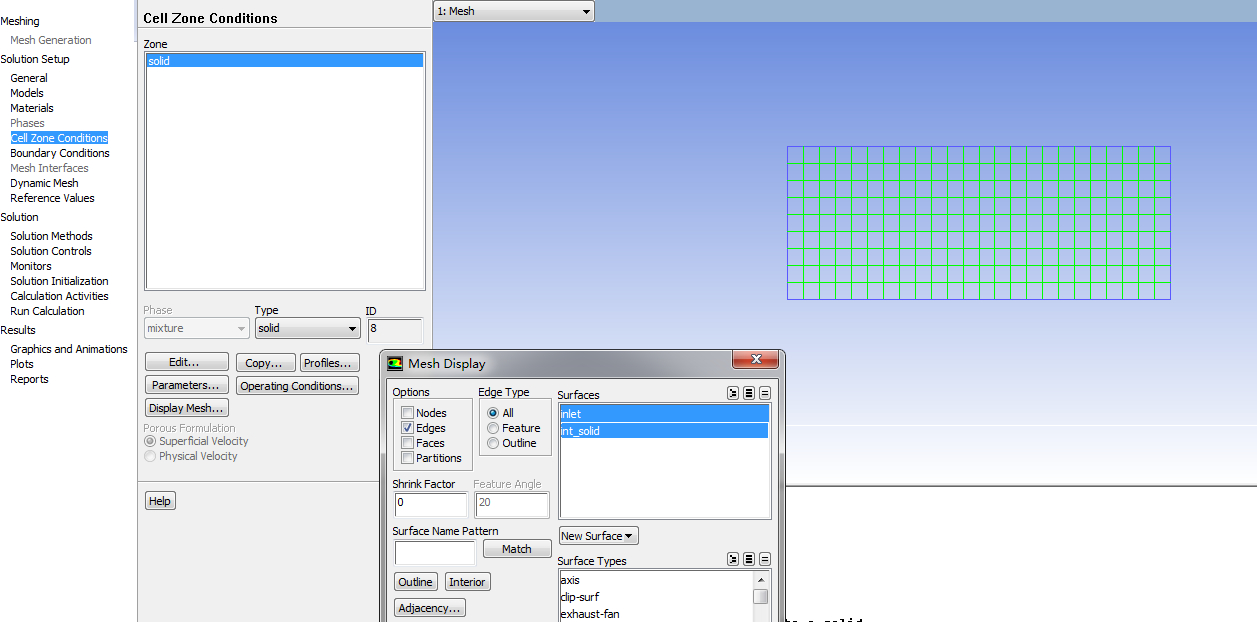Screen dimensions: 1257x622
Task: Open the New Surface dropdown menu
Action: [598, 536]
